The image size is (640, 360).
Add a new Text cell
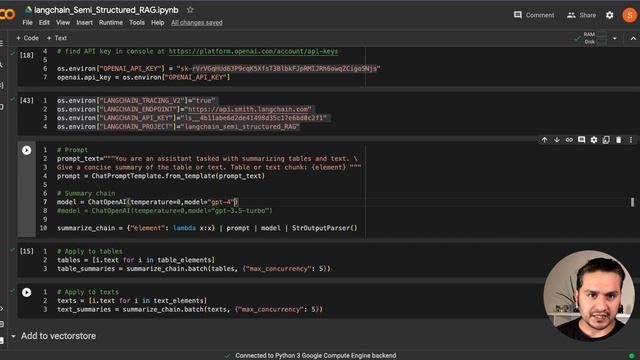click(x=57, y=38)
